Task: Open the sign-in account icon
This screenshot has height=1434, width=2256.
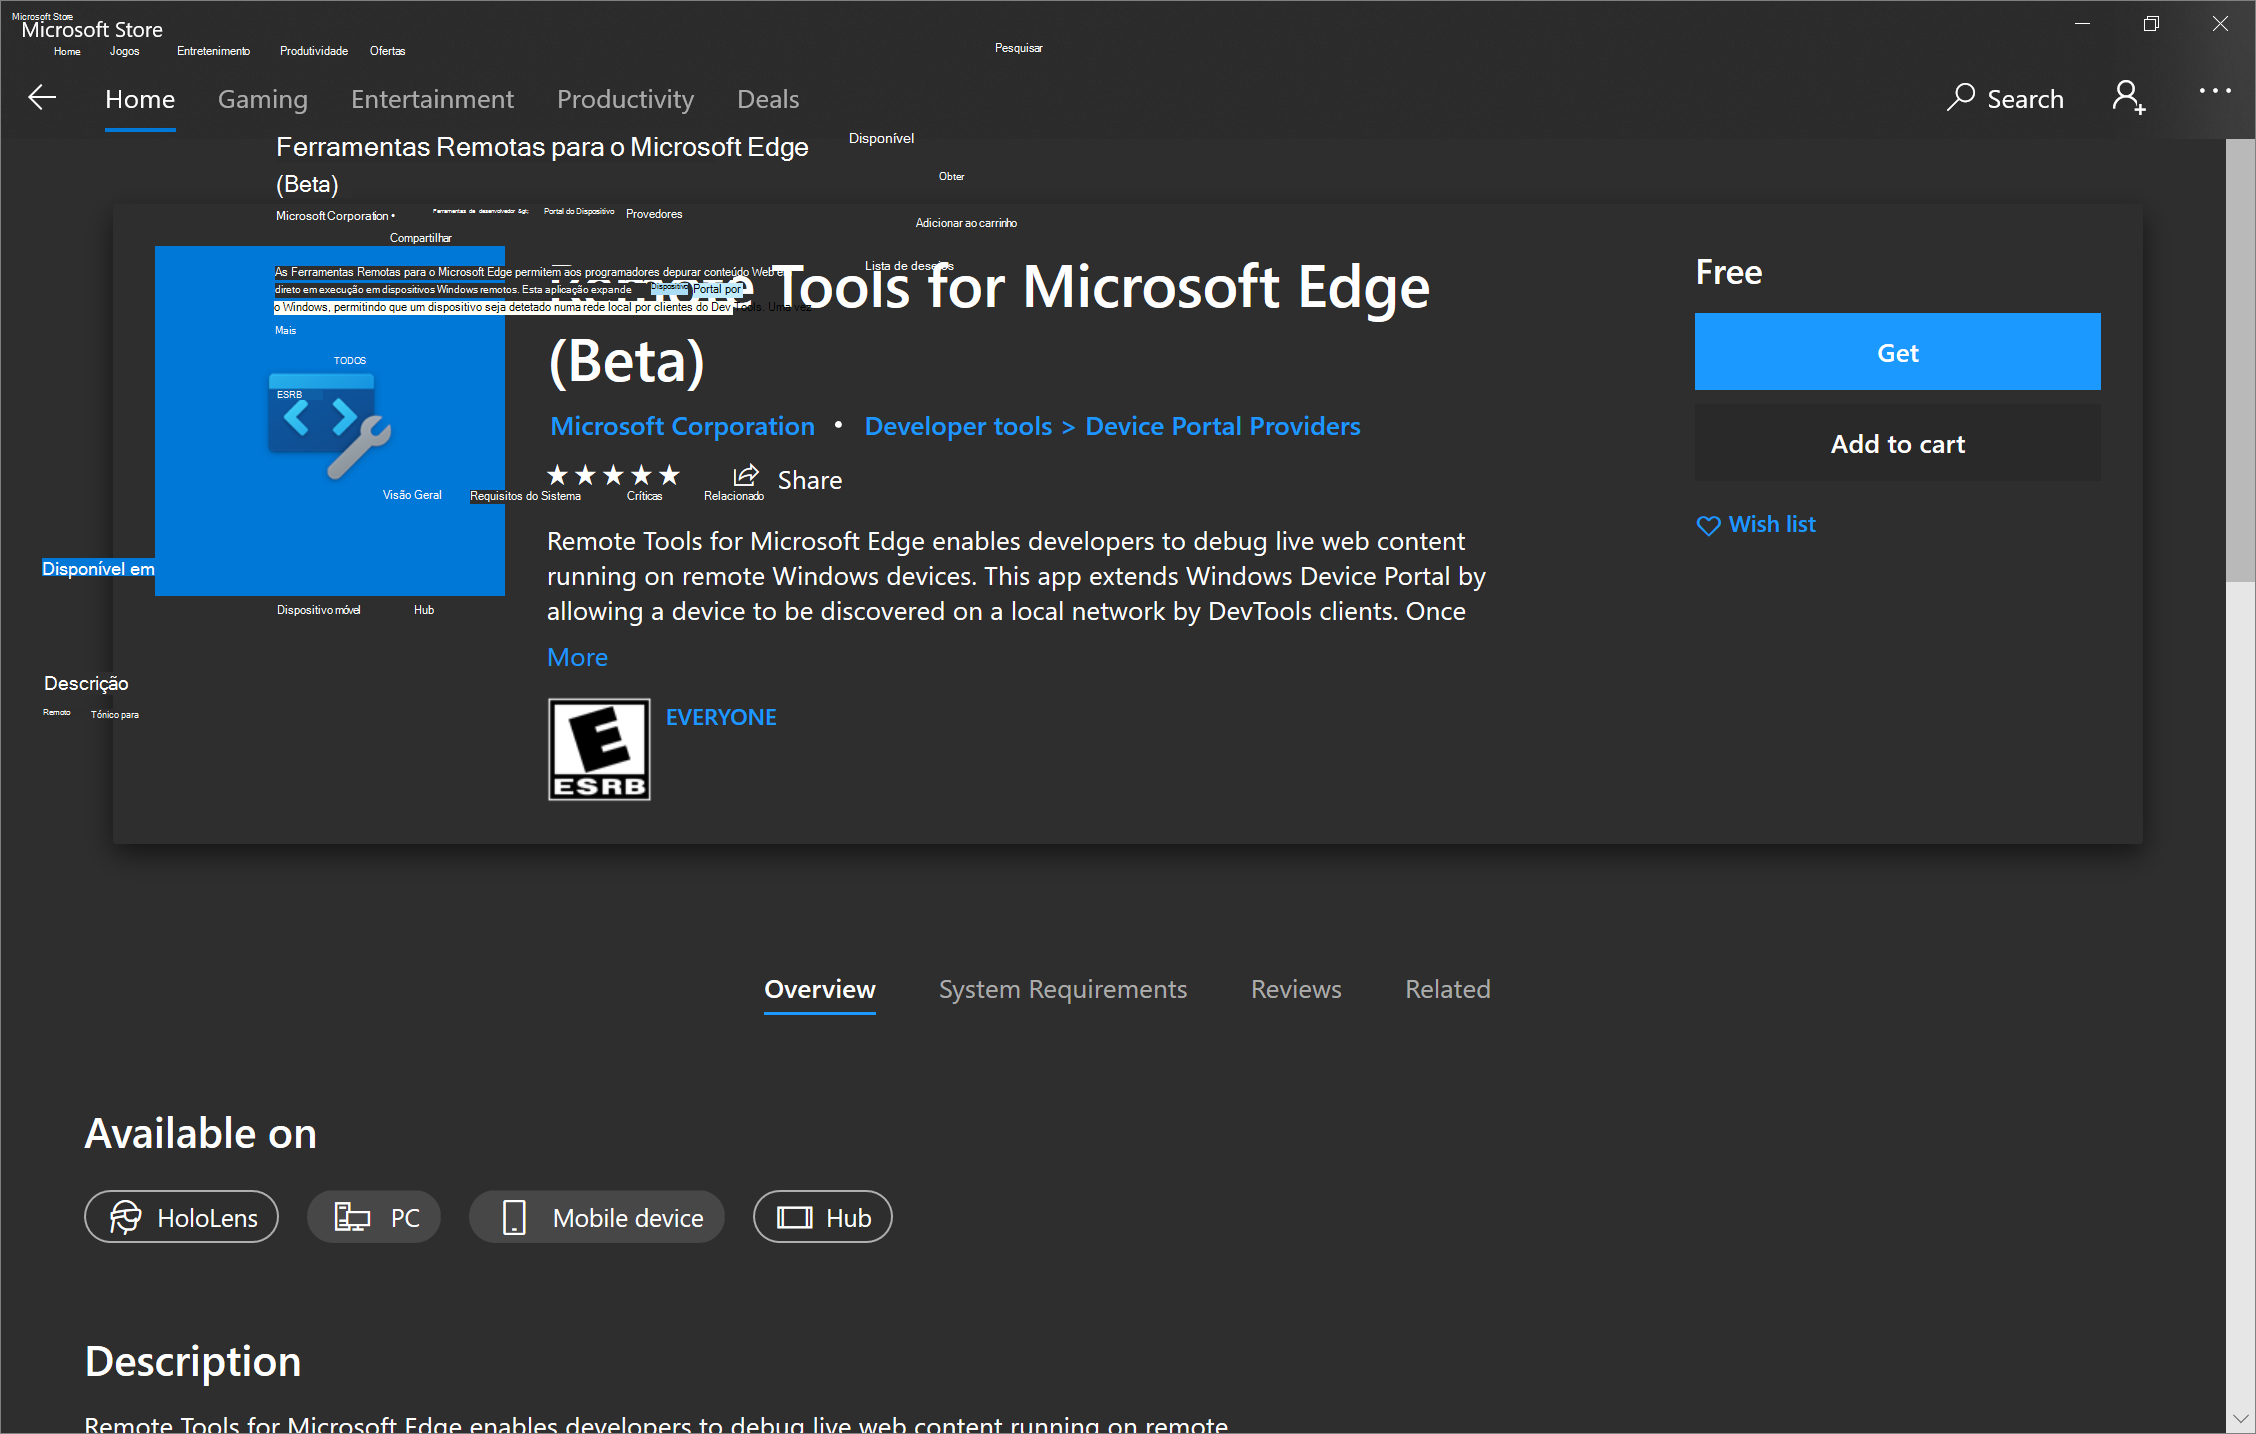Action: click(2128, 96)
